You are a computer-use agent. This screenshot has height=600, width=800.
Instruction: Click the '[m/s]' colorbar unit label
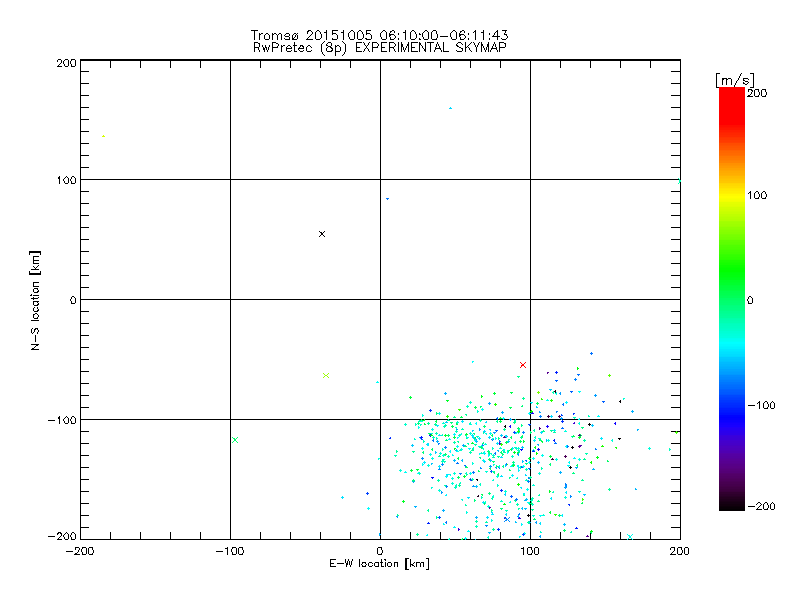click(x=735, y=80)
